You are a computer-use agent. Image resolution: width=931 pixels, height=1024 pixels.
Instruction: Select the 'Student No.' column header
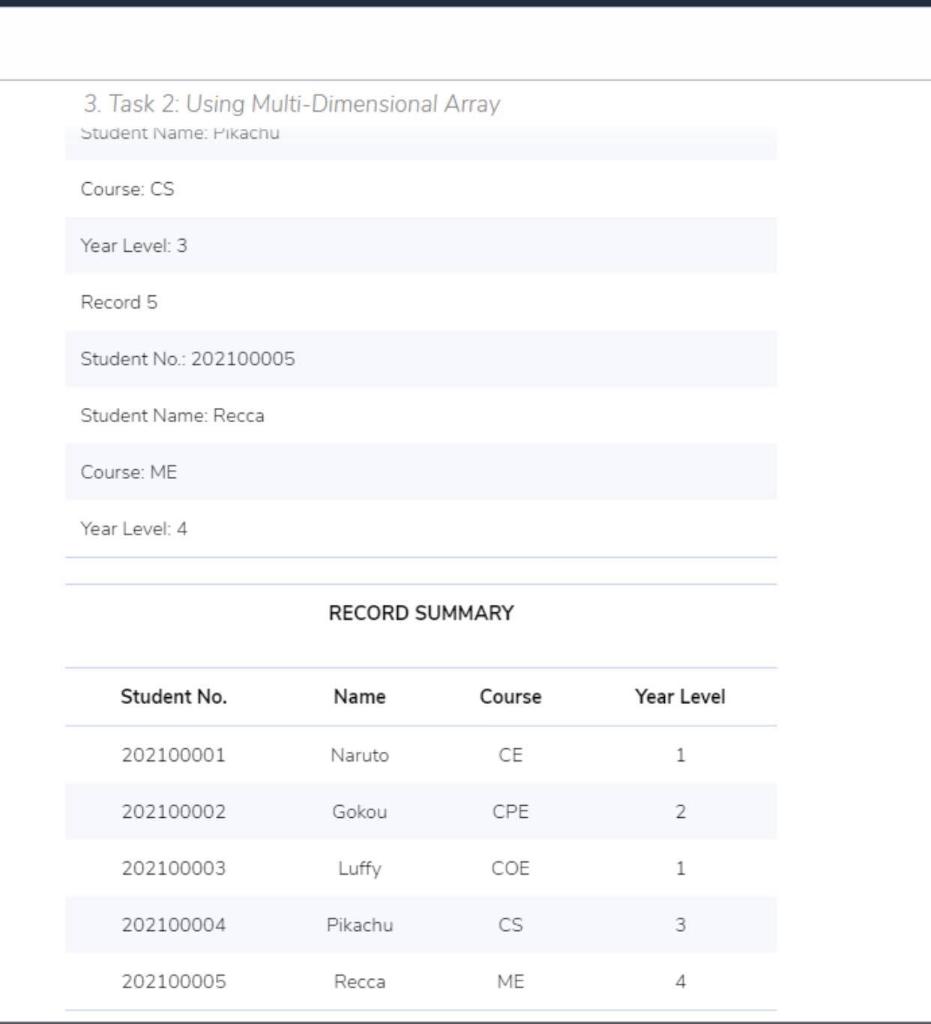coord(174,697)
